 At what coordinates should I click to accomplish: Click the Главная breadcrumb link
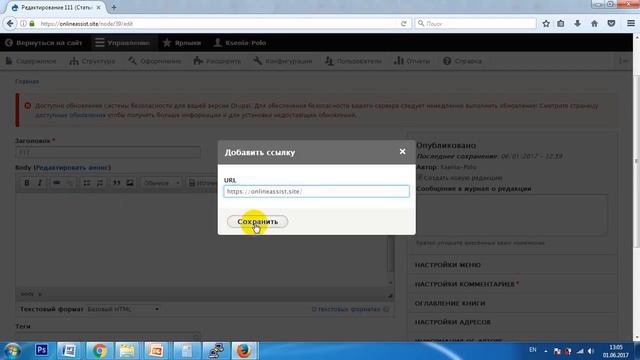point(27,81)
